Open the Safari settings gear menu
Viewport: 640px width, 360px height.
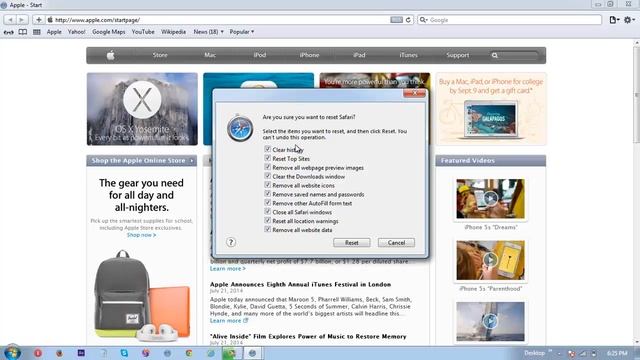629,20
